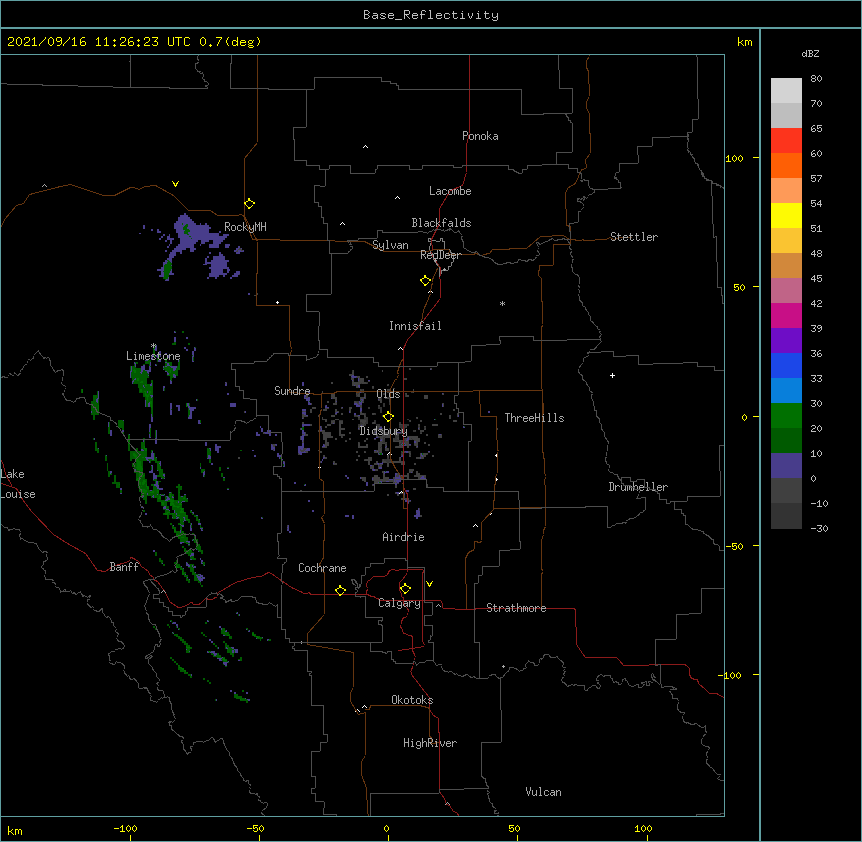Click the Airdrie label
Image resolution: width=862 pixels, height=842 pixels.
403,537
